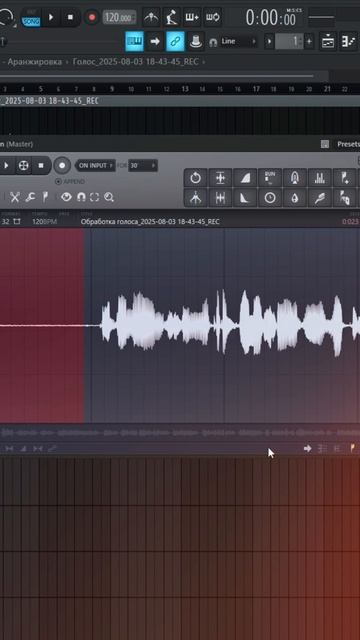Viewport: 360px width, 640px height.
Task: Expand arrow after the Голос breadcrumb
Action: (x=204, y=62)
